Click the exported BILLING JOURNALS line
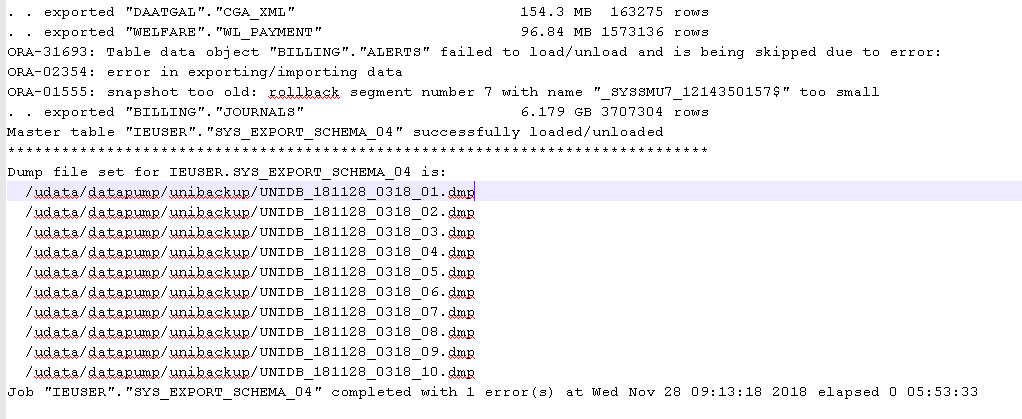The image size is (1022, 419). click(358, 112)
